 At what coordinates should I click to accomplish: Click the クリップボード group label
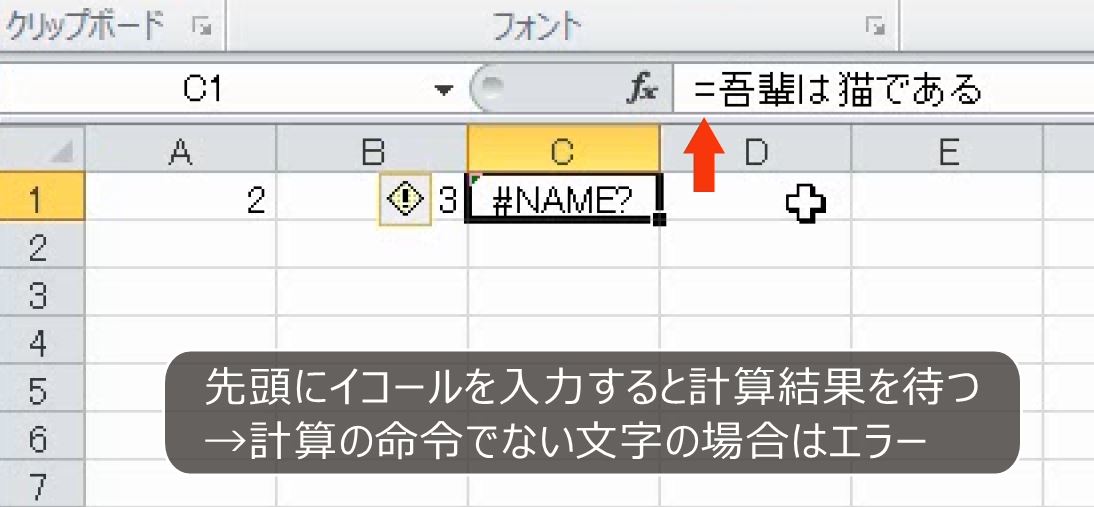click(x=84, y=27)
